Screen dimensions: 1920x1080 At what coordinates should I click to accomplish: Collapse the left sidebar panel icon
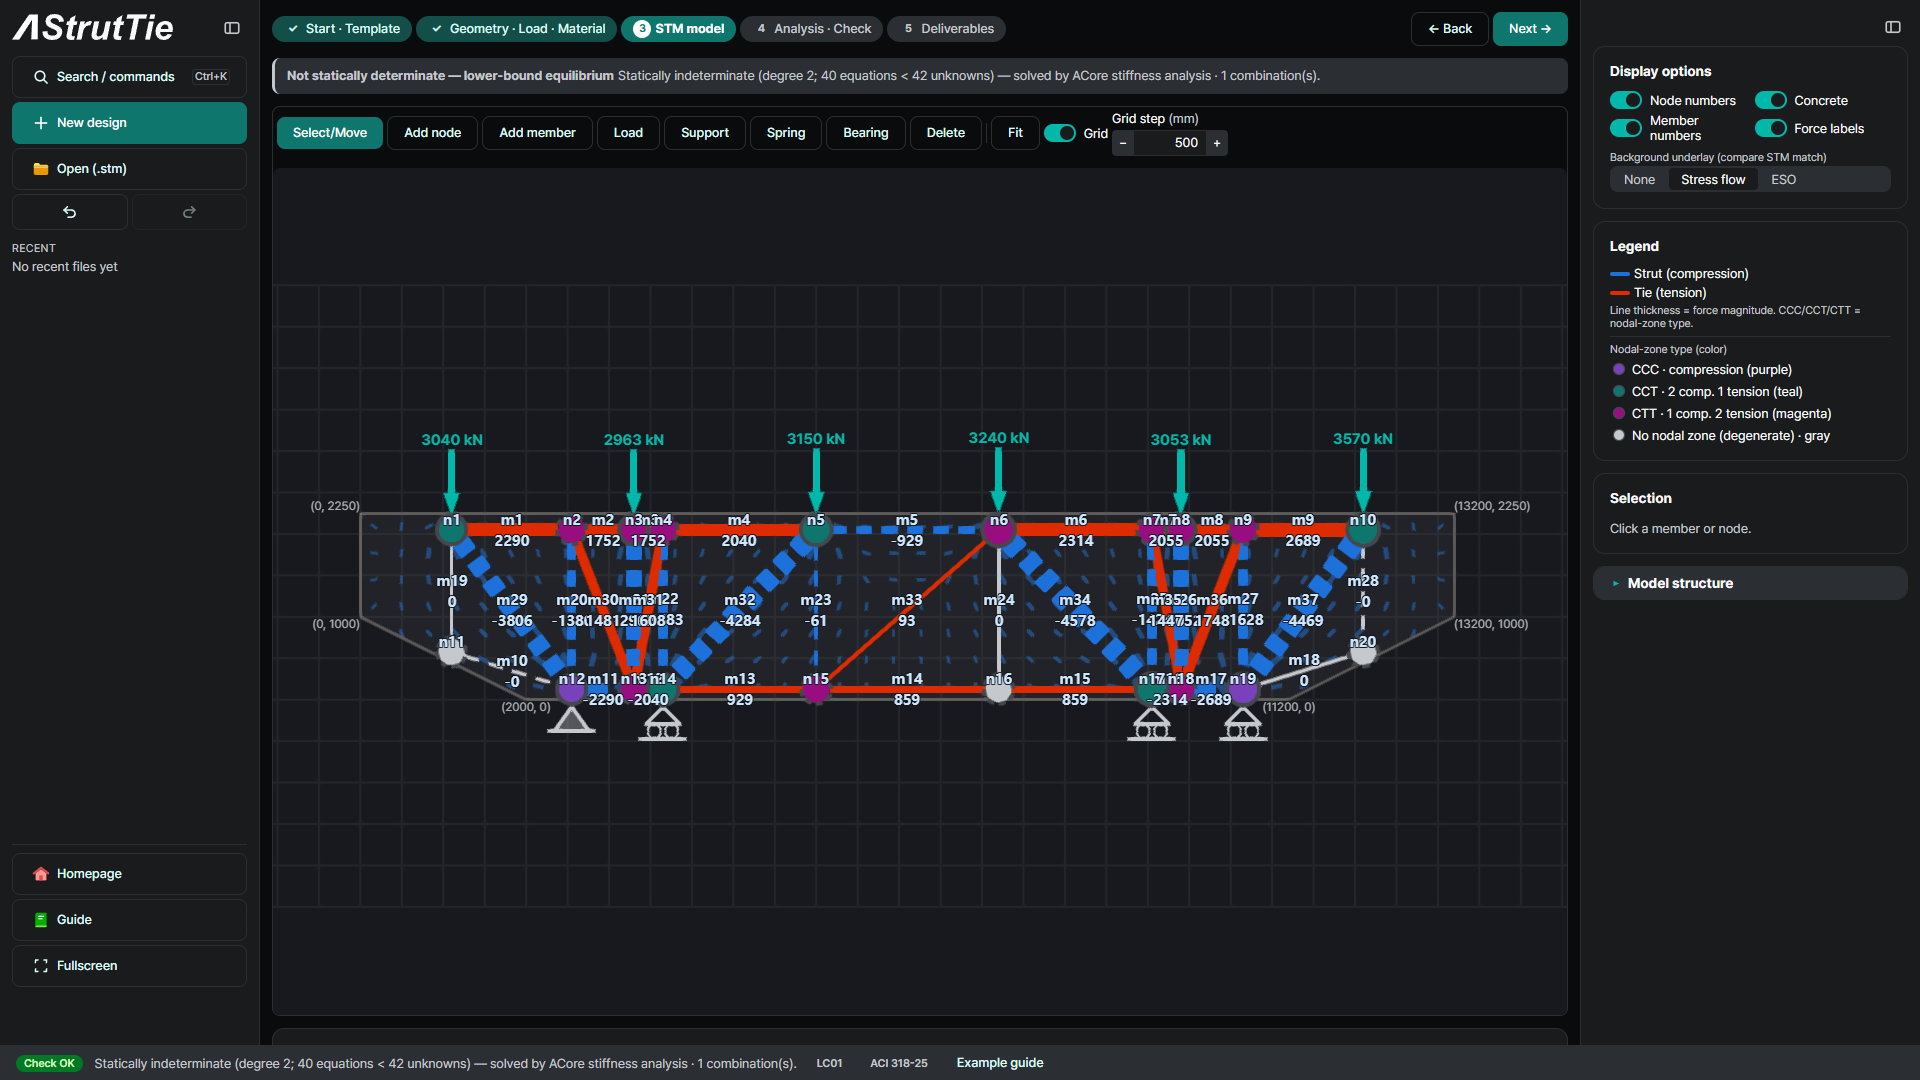click(232, 28)
